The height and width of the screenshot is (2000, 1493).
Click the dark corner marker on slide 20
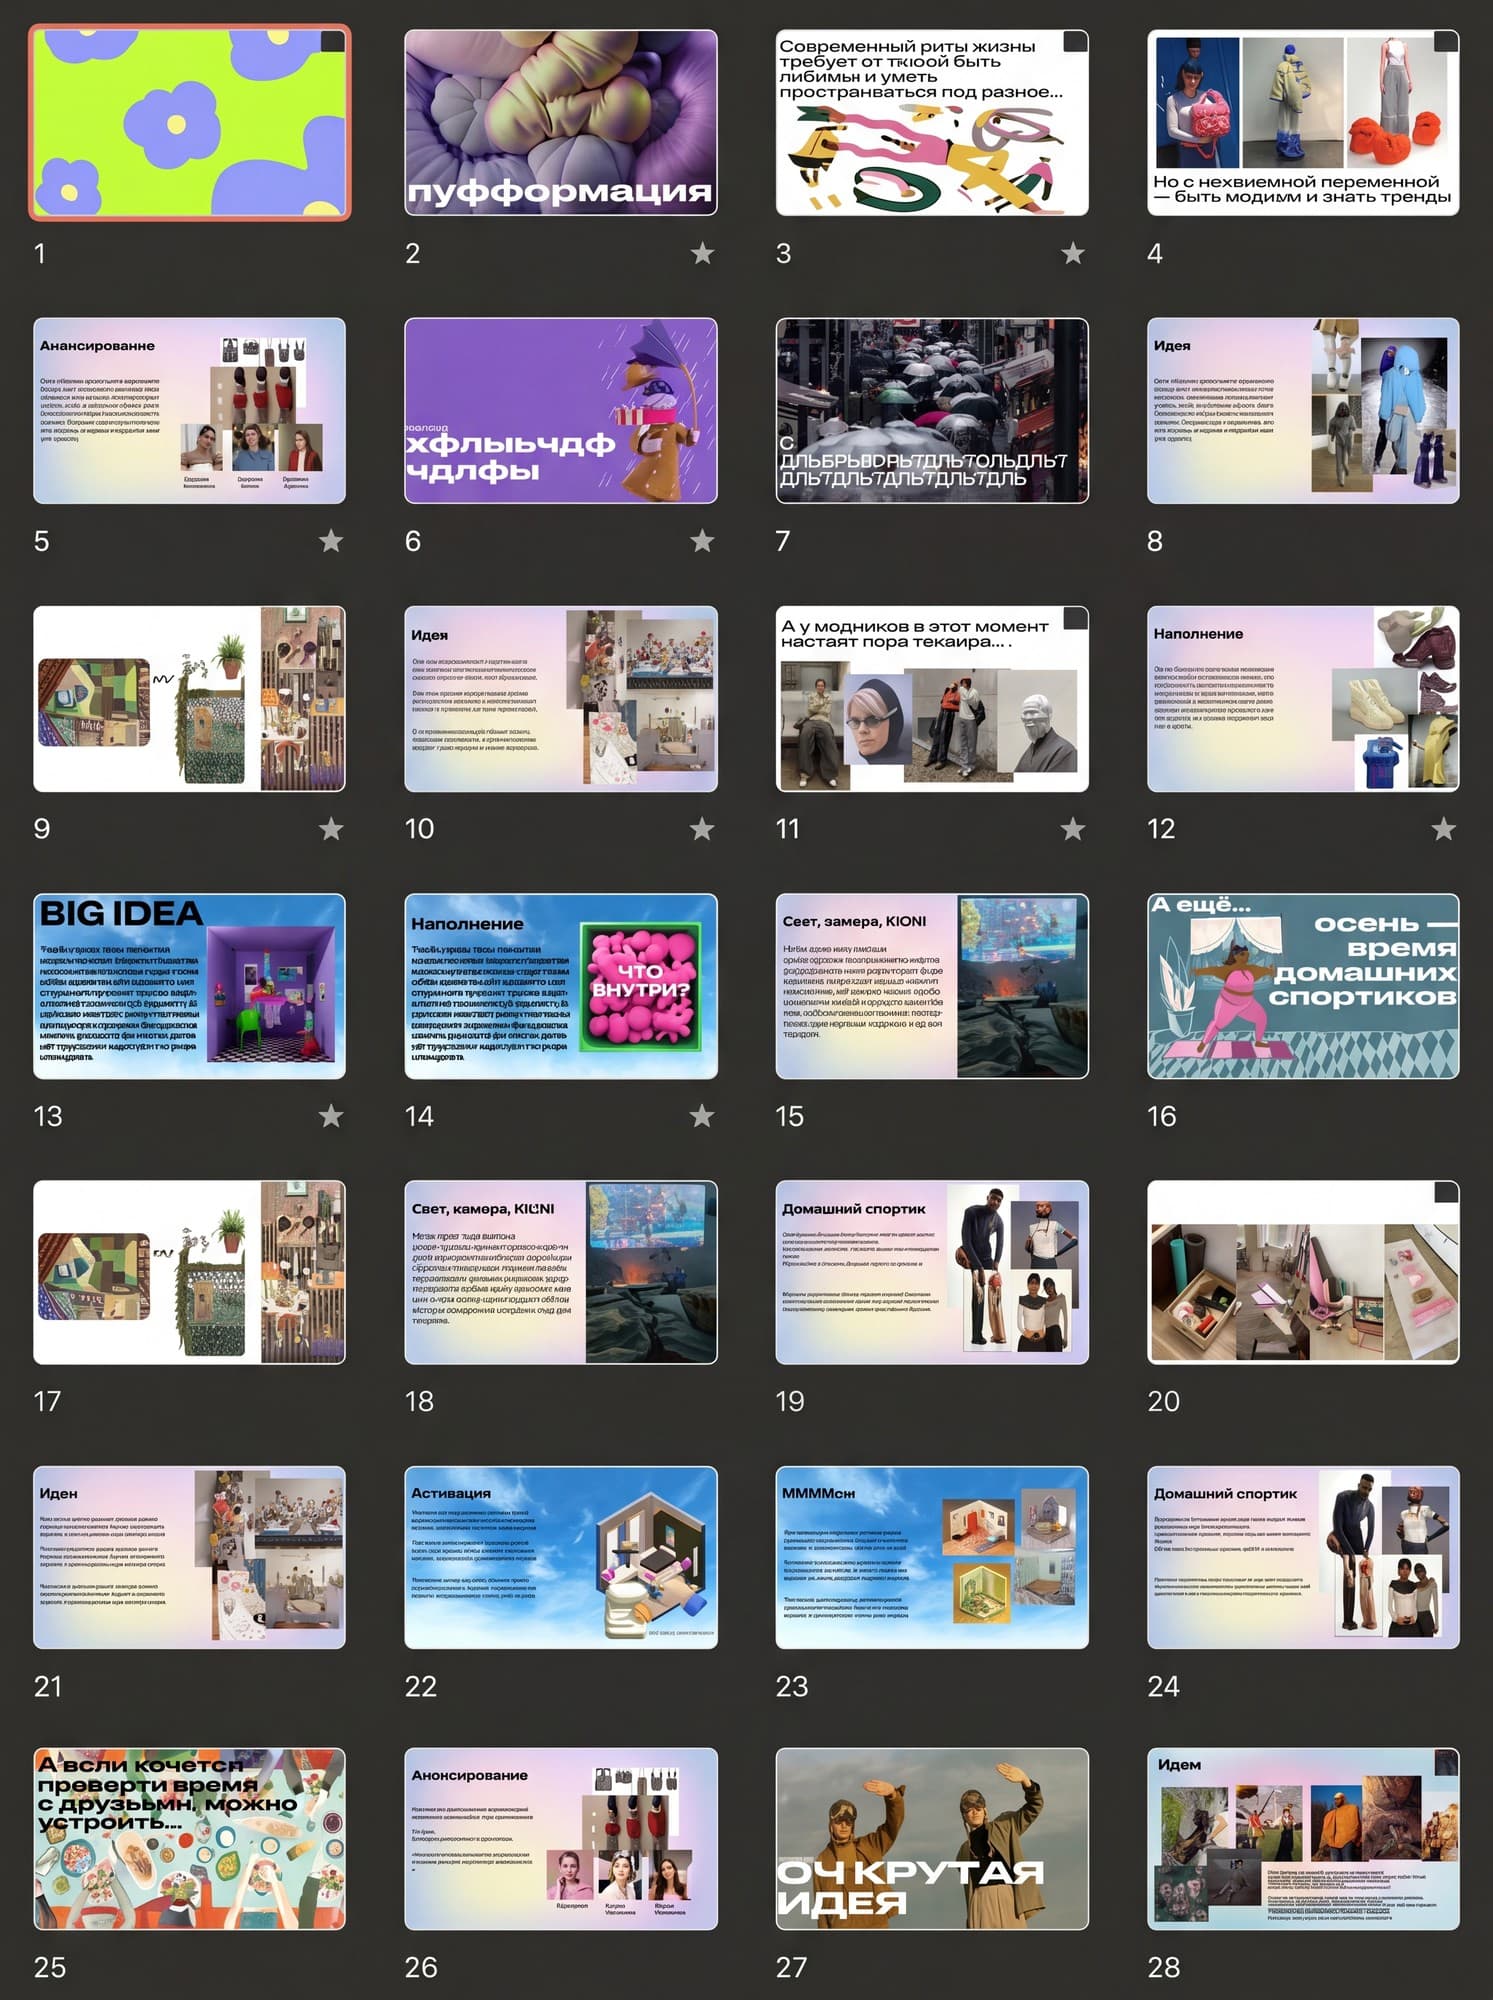coord(1446,1192)
